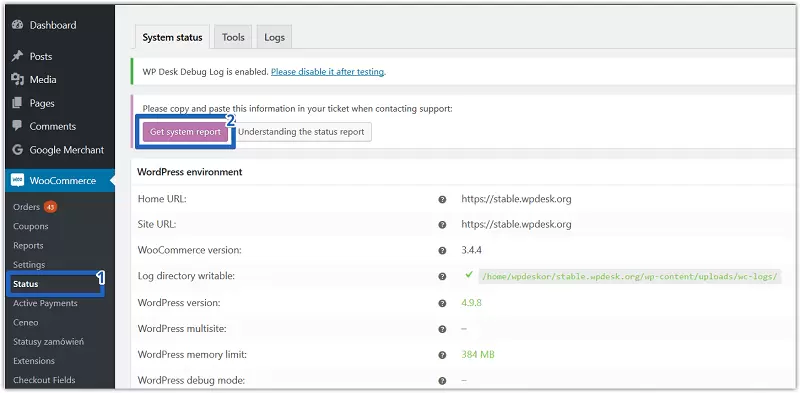
Task: Click the Comments bubble icon
Action: point(17,126)
